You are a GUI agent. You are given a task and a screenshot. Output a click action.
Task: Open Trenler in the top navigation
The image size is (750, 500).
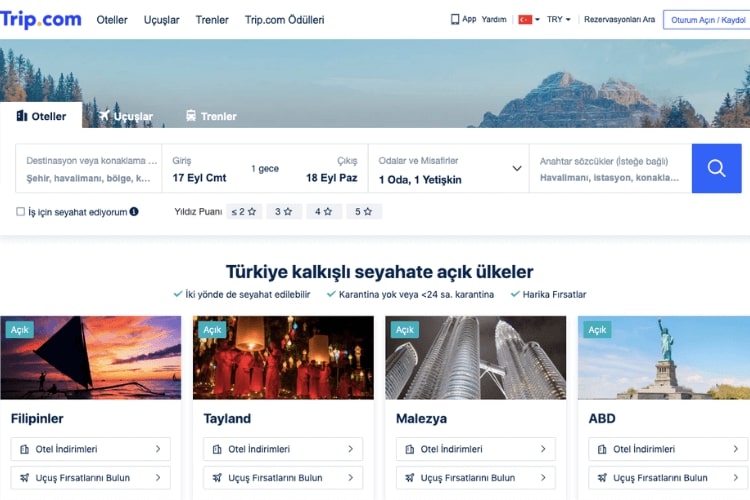(x=212, y=20)
